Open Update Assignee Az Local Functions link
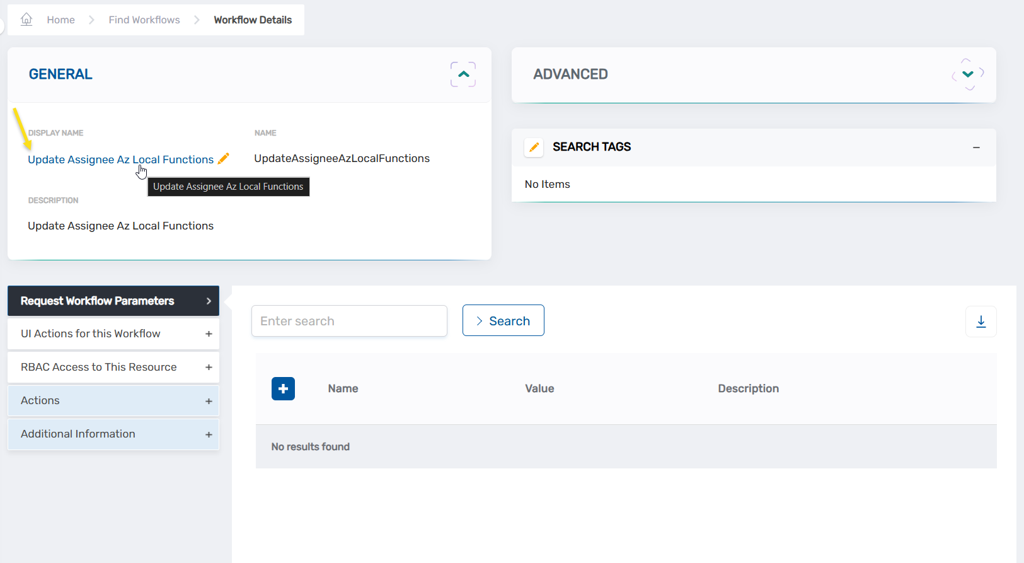The height and width of the screenshot is (563, 1024). point(121,159)
